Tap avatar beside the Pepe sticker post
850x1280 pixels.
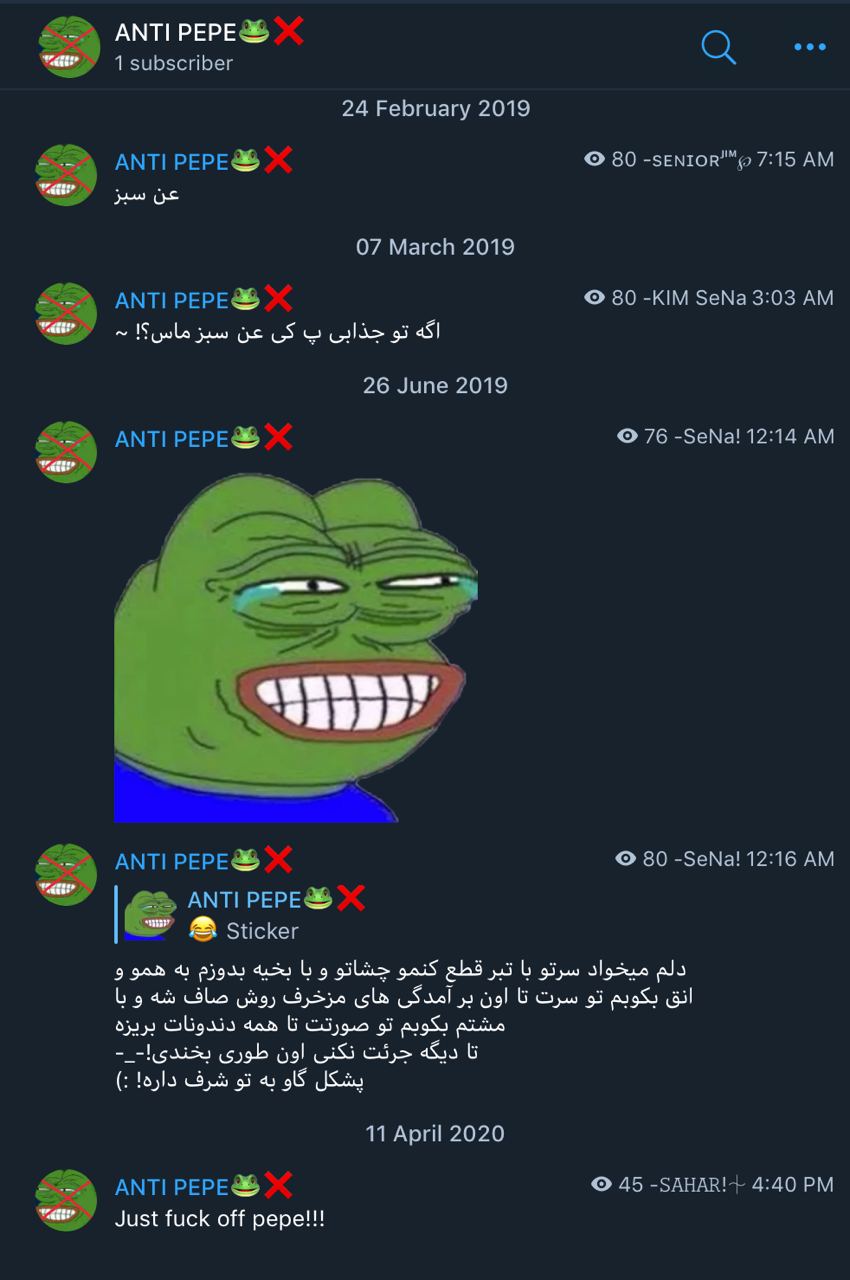pyautogui.click(x=66, y=452)
